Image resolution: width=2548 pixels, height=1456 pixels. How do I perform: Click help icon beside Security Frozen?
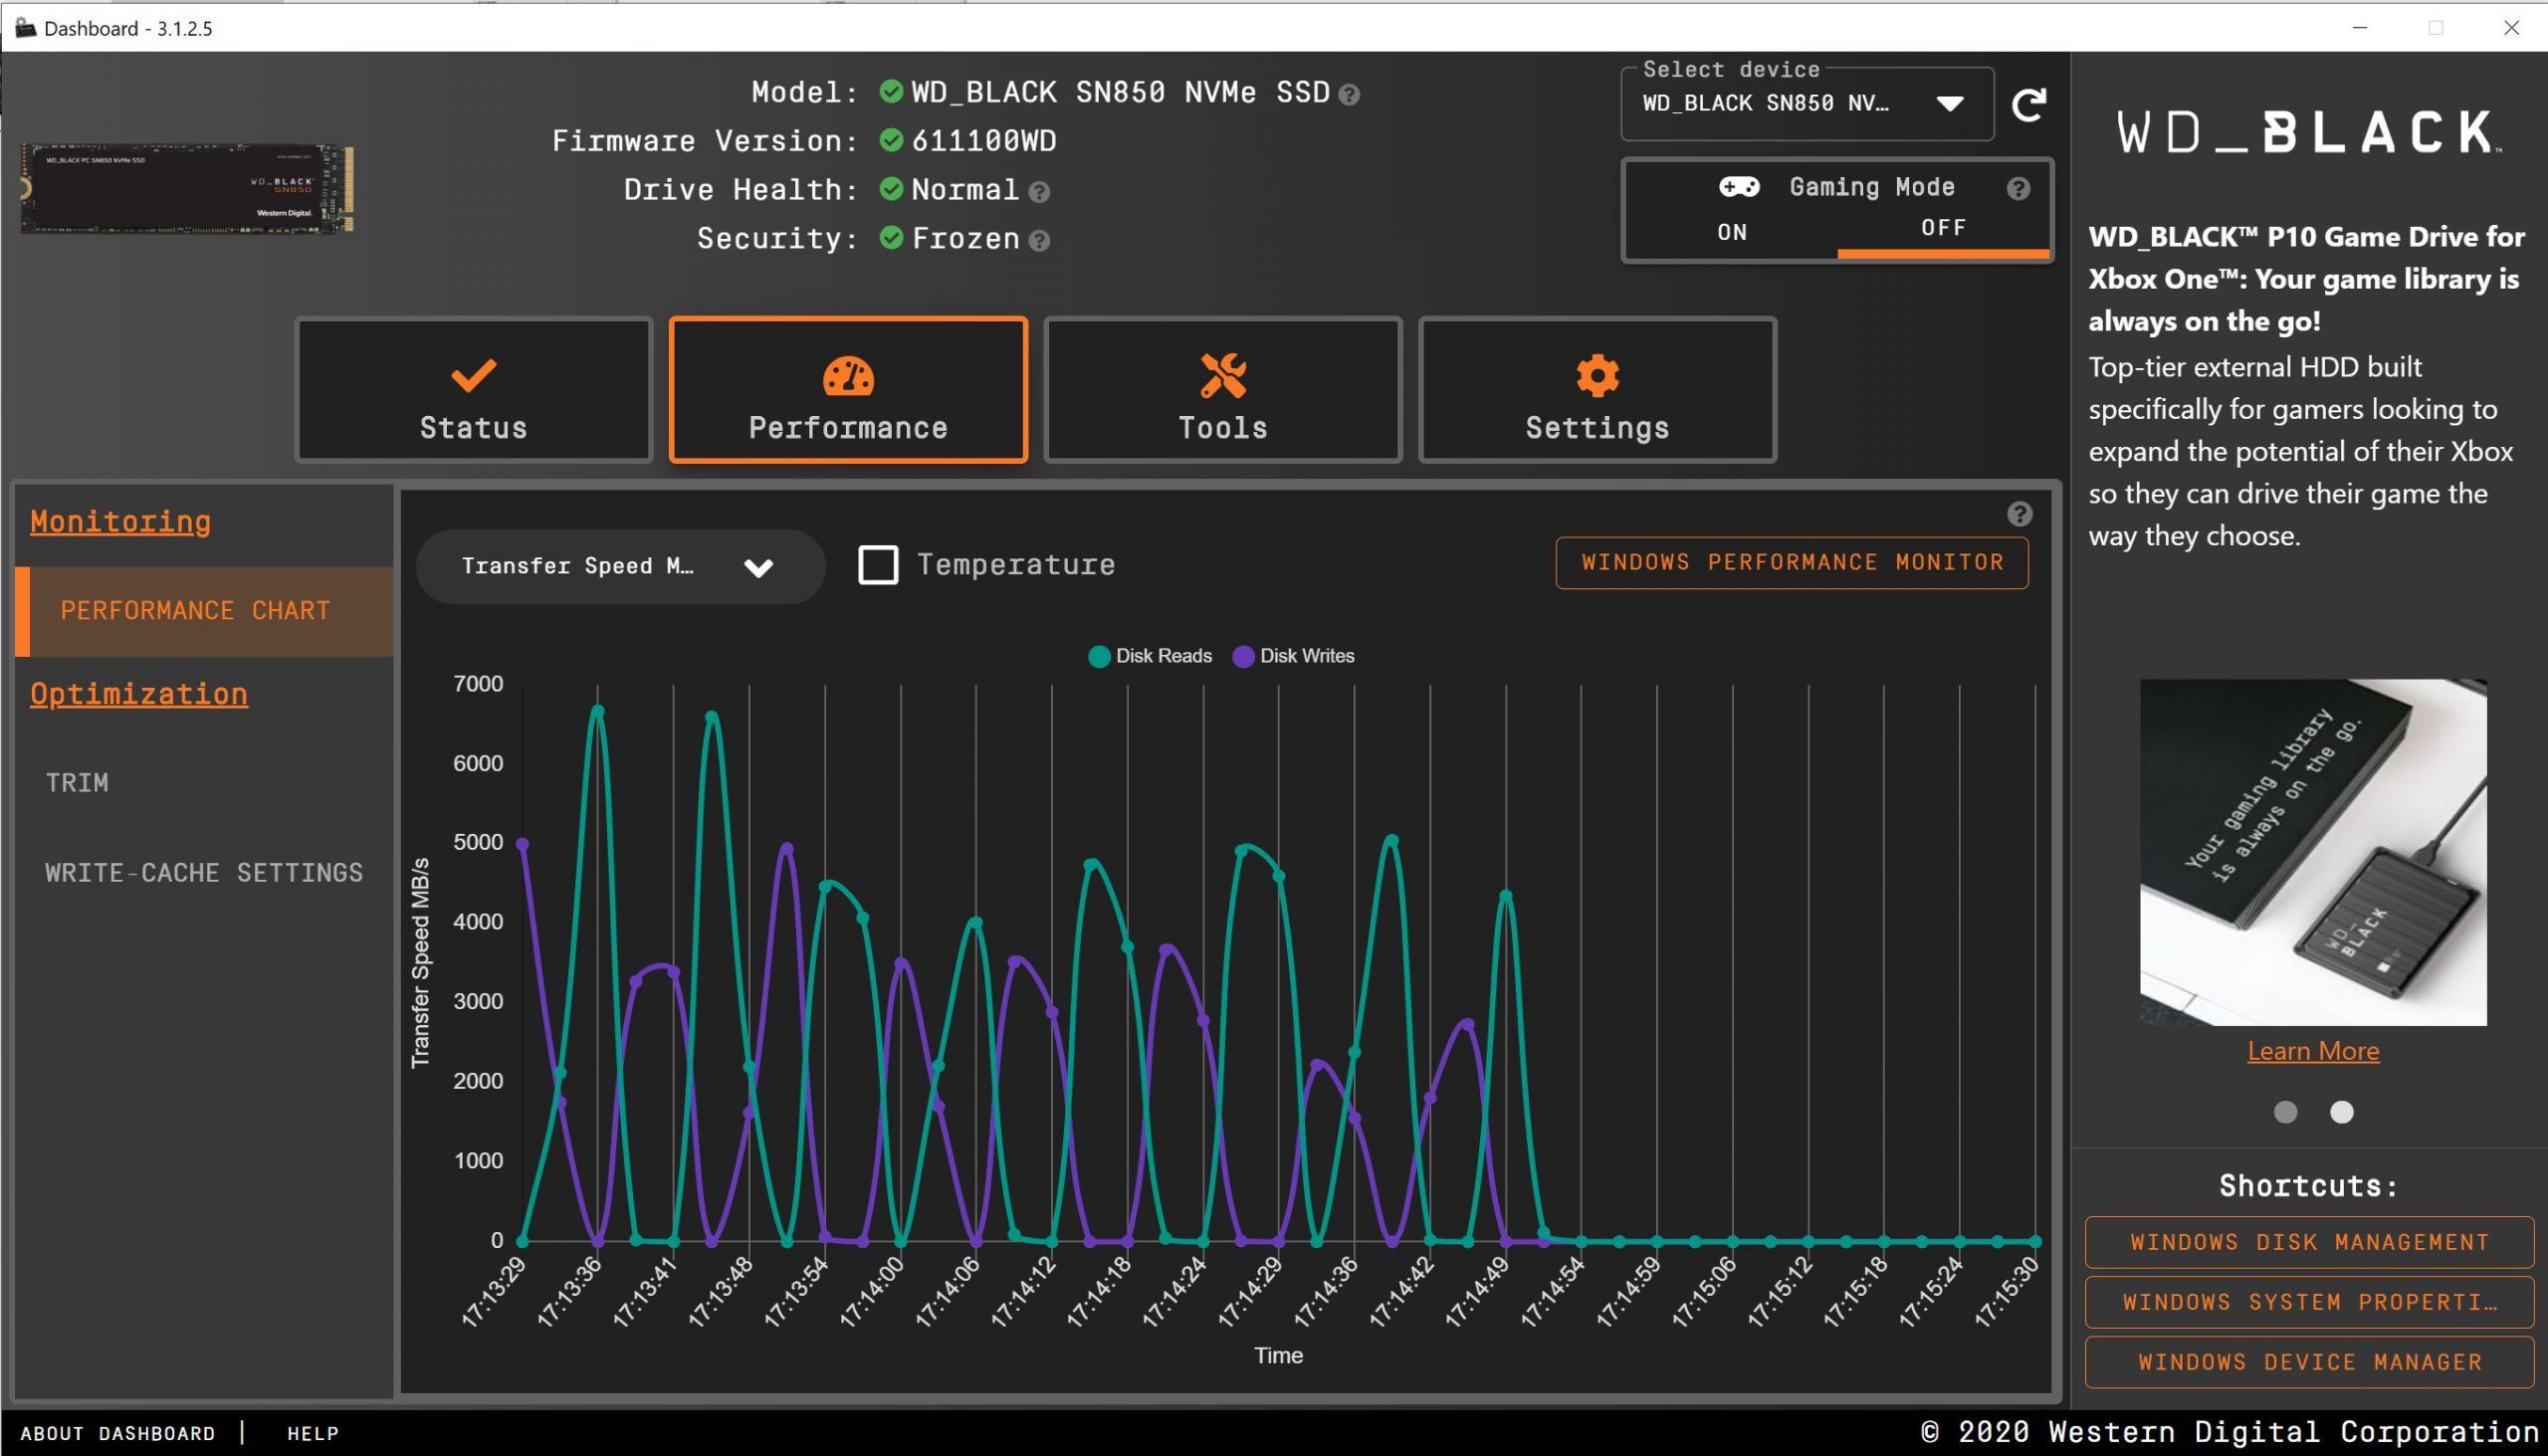(x=1039, y=241)
